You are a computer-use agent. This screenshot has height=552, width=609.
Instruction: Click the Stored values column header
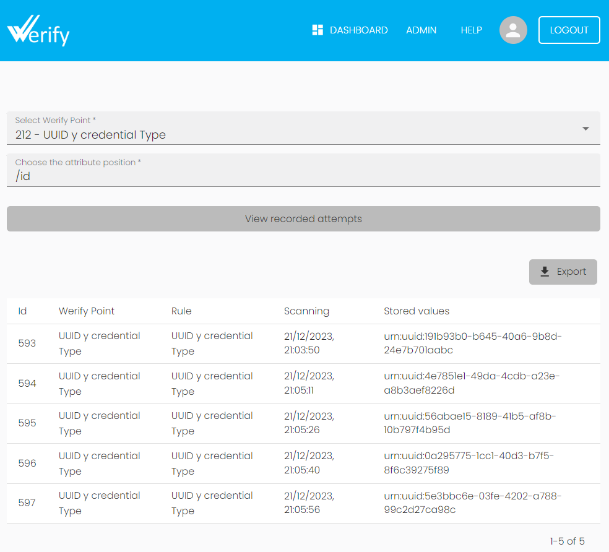416,311
